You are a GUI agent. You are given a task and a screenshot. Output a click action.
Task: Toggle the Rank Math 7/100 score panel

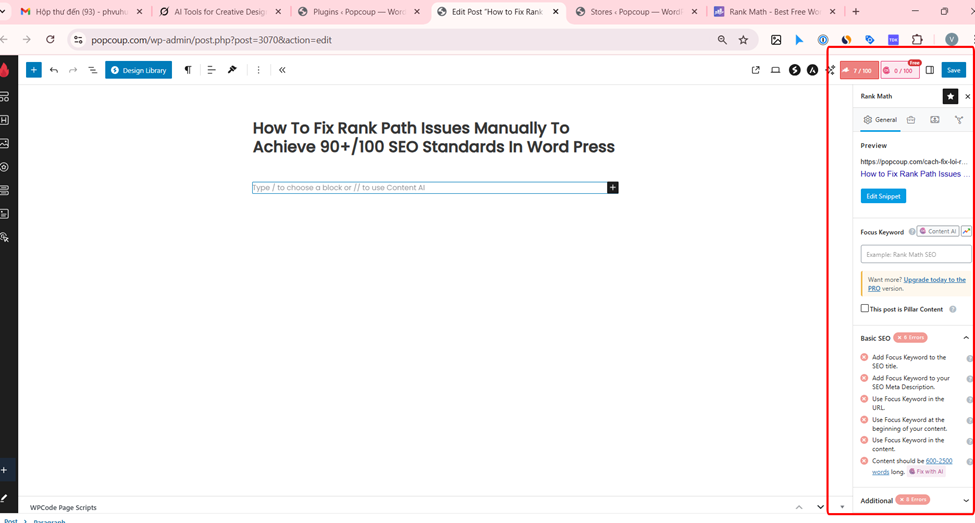[x=859, y=70]
